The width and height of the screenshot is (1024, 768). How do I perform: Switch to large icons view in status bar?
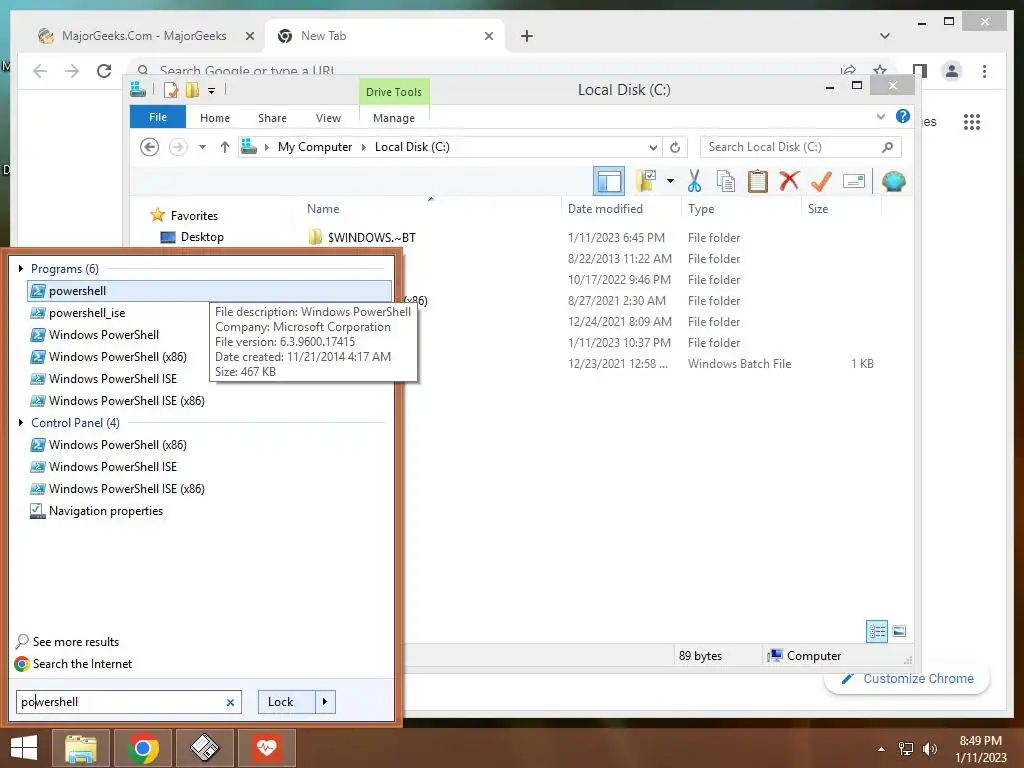tap(899, 631)
